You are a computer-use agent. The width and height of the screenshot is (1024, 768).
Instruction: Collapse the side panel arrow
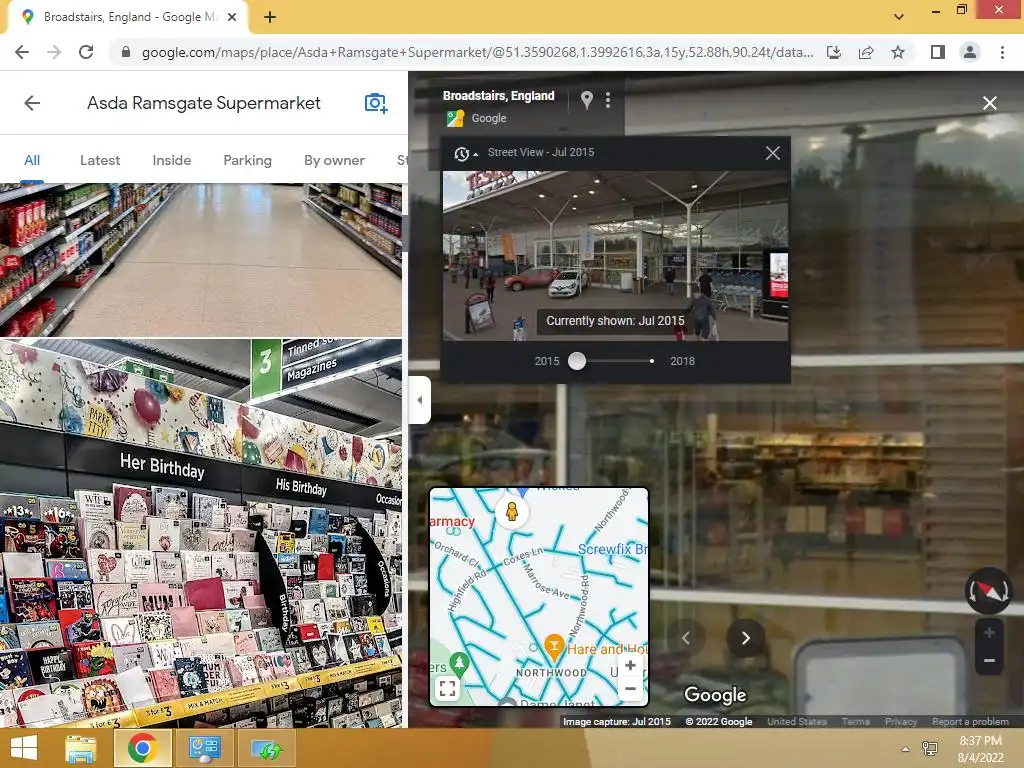[420, 400]
